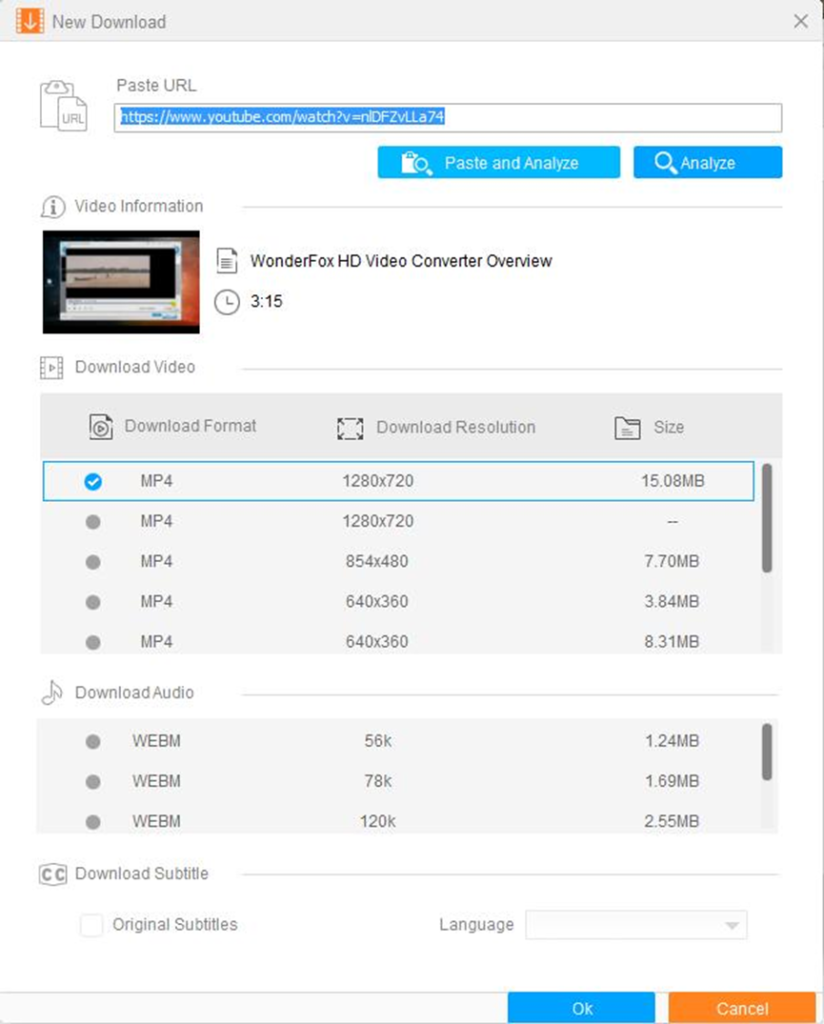Image resolution: width=824 pixels, height=1024 pixels.
Task: Choose the WEBM 78k audio radio button
Action: [x=93, y=782]
